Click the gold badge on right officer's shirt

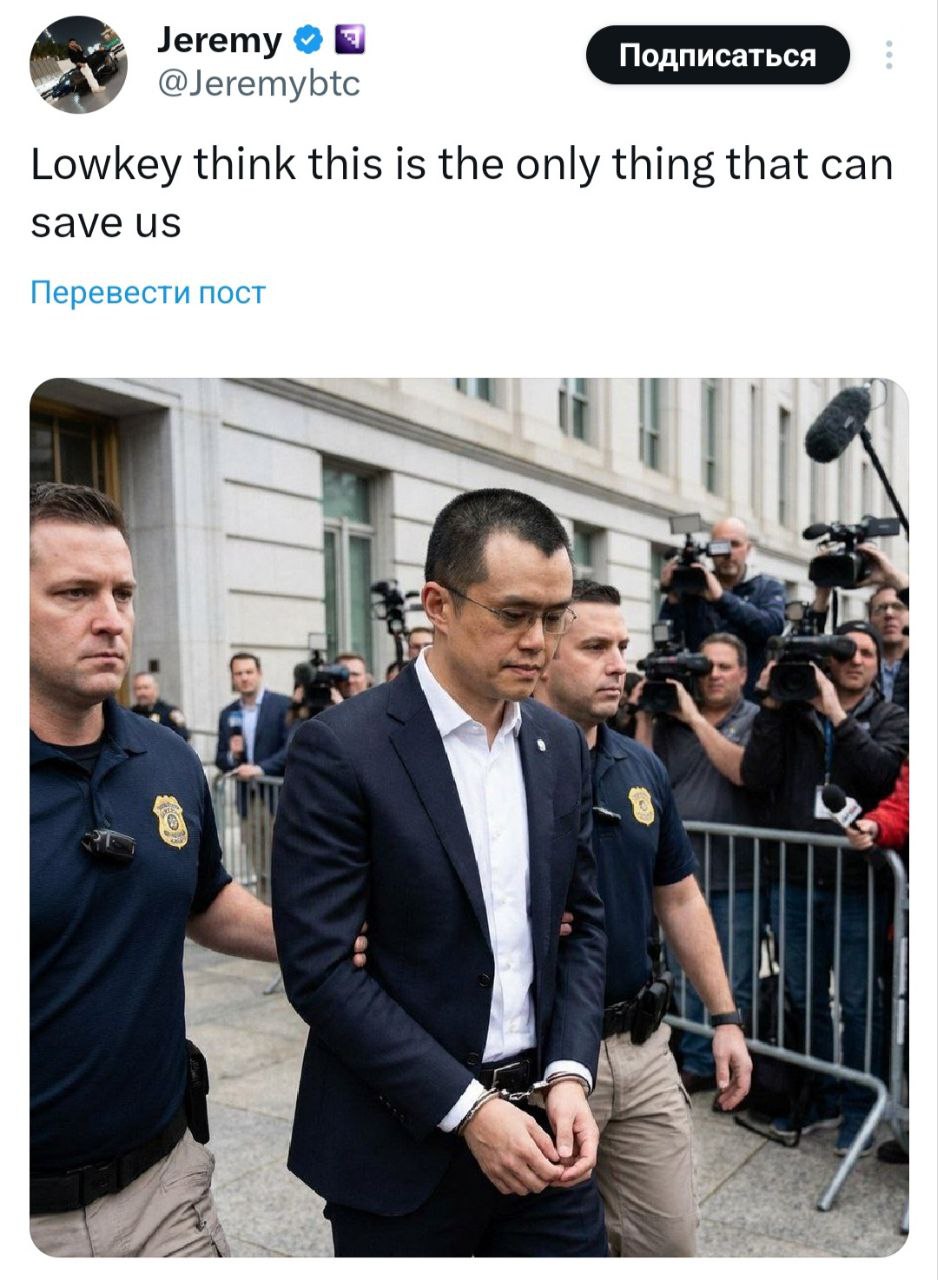pos(641,805)
